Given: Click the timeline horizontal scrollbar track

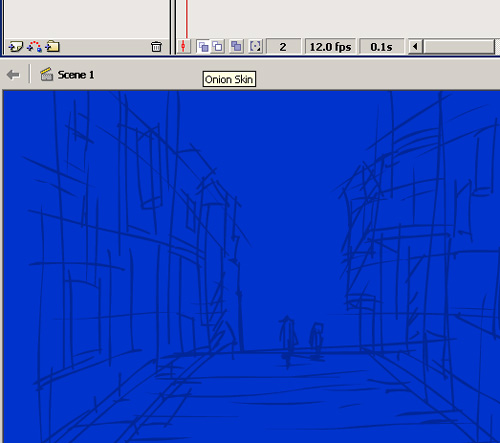Looking at the screenshot, I should point(459,46).
